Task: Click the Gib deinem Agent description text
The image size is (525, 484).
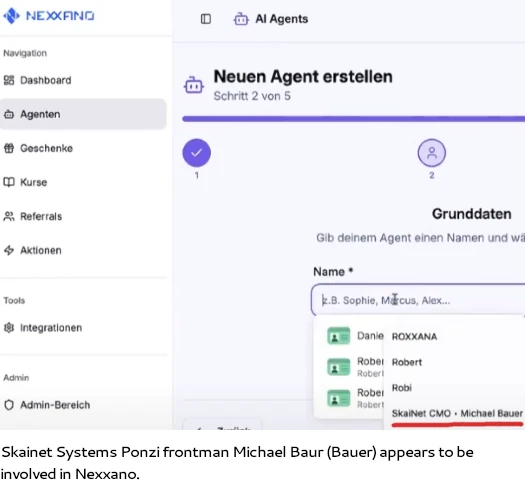Action: pos(421,238)
